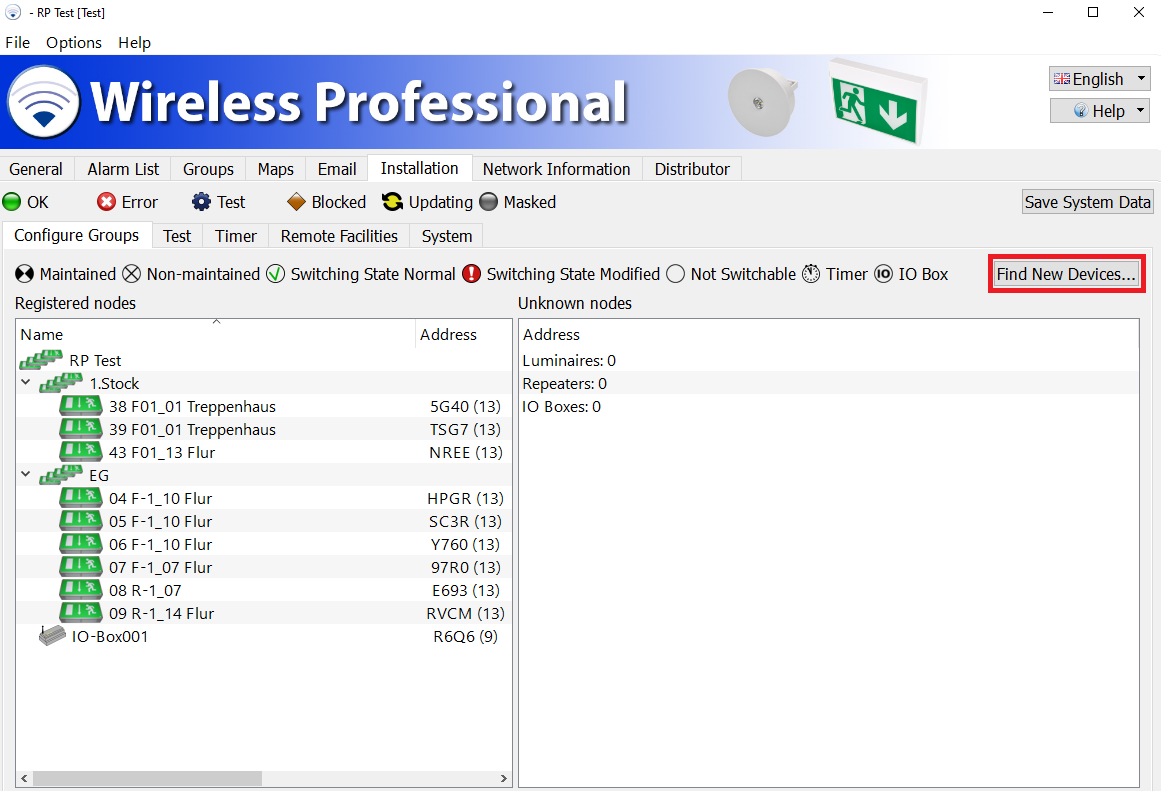
Task: Click Luminaires: 0 in unknown nodes
Action: tap(569, 361)
